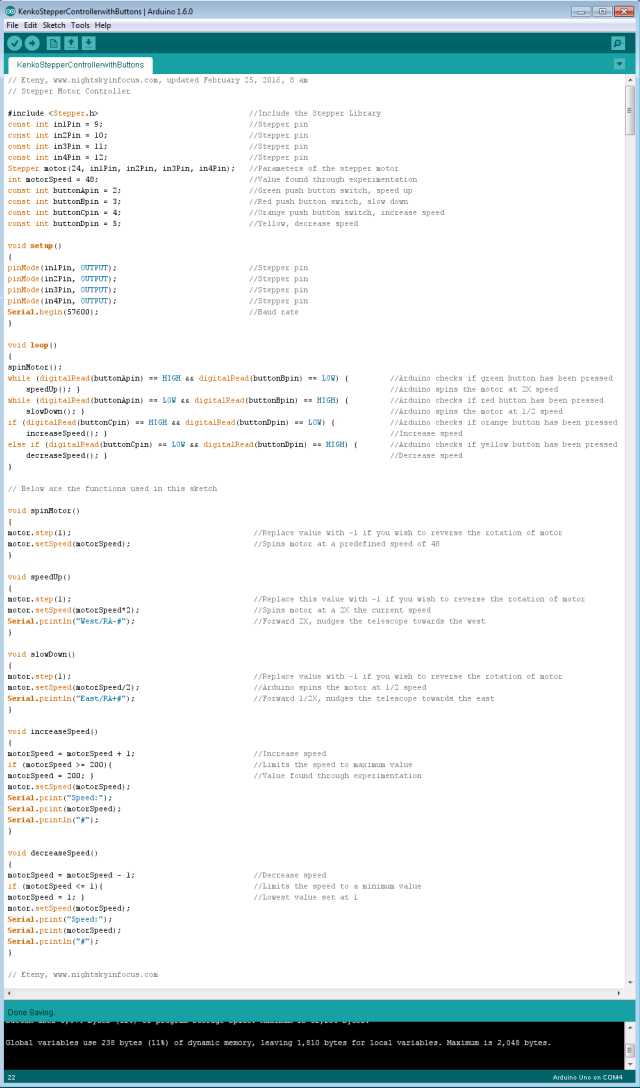Click the 'increaseSpeed(); }' line in loop
This screenshot has width=640, height=1088.
click(67, 433)
